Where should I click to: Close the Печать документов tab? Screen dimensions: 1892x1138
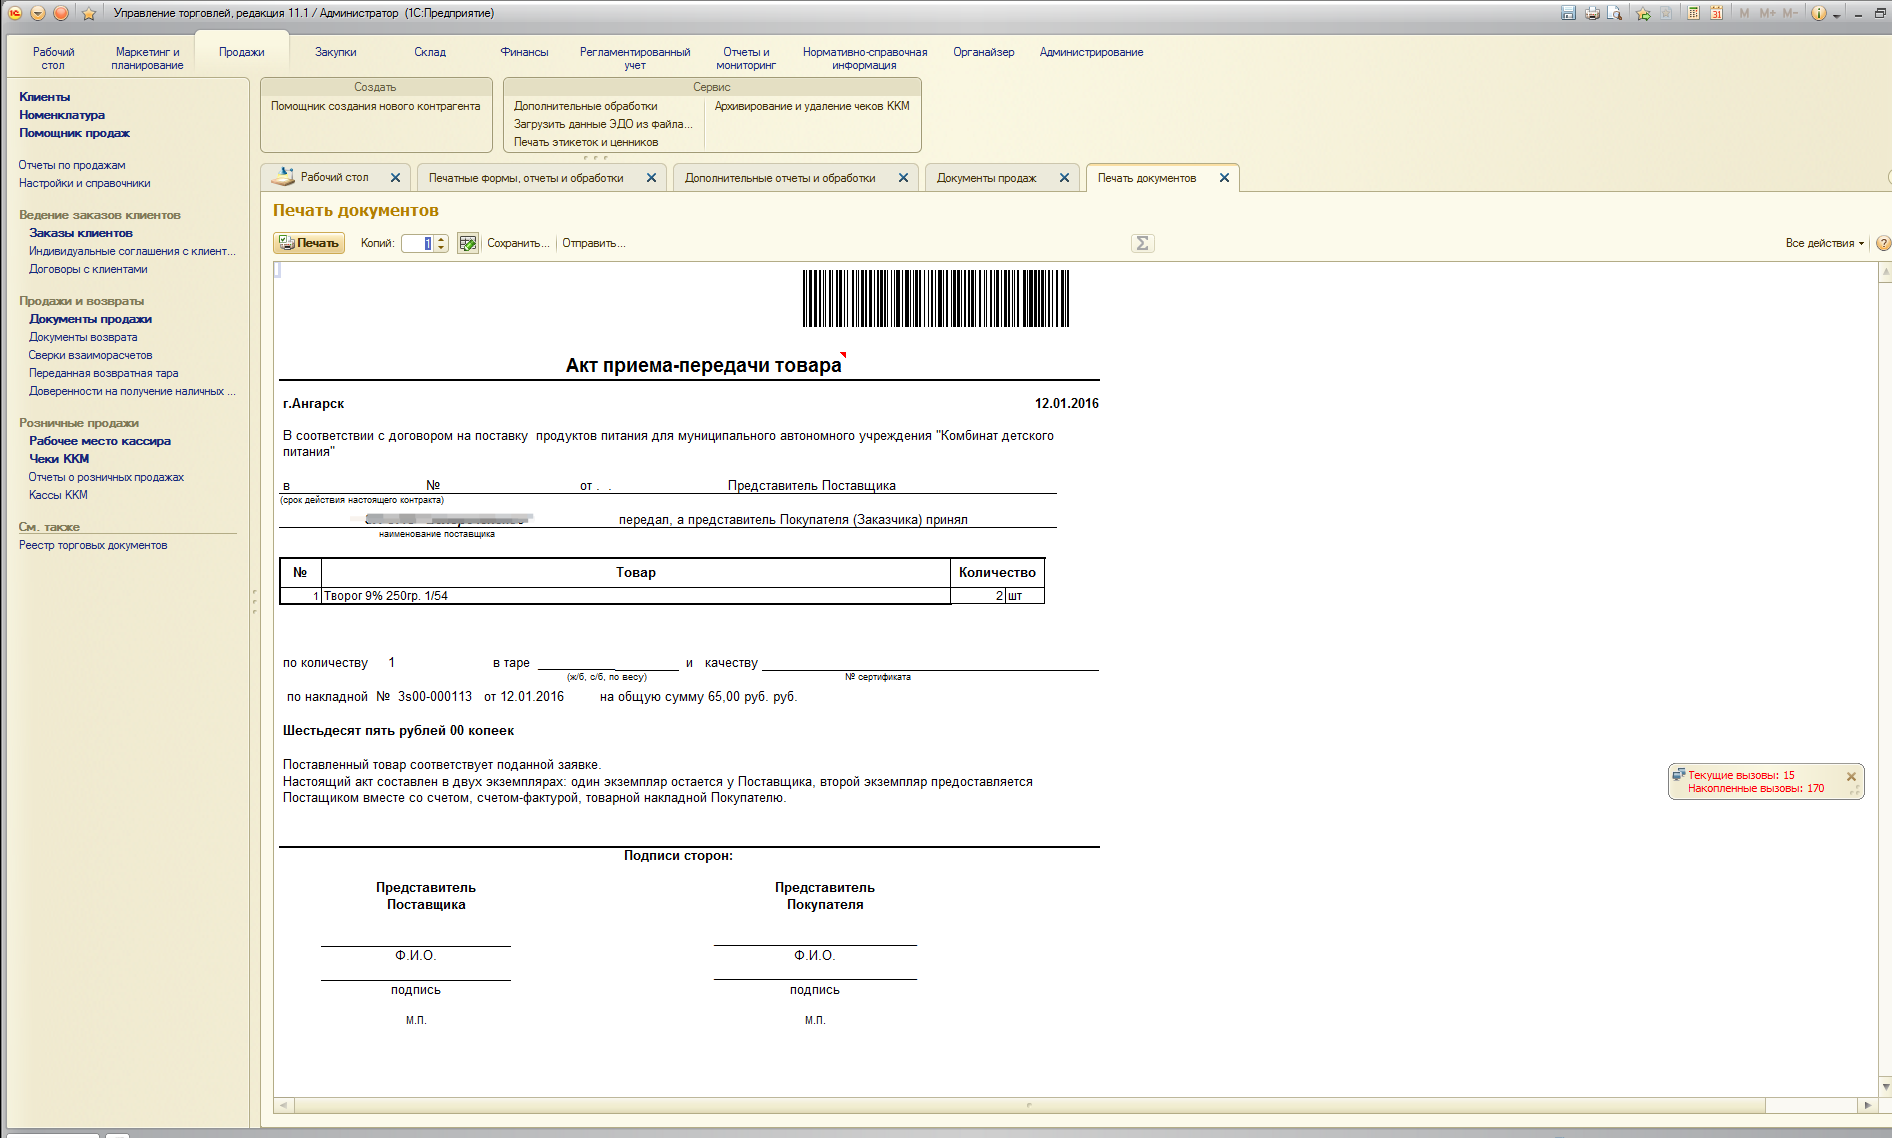click(1224, 178)
